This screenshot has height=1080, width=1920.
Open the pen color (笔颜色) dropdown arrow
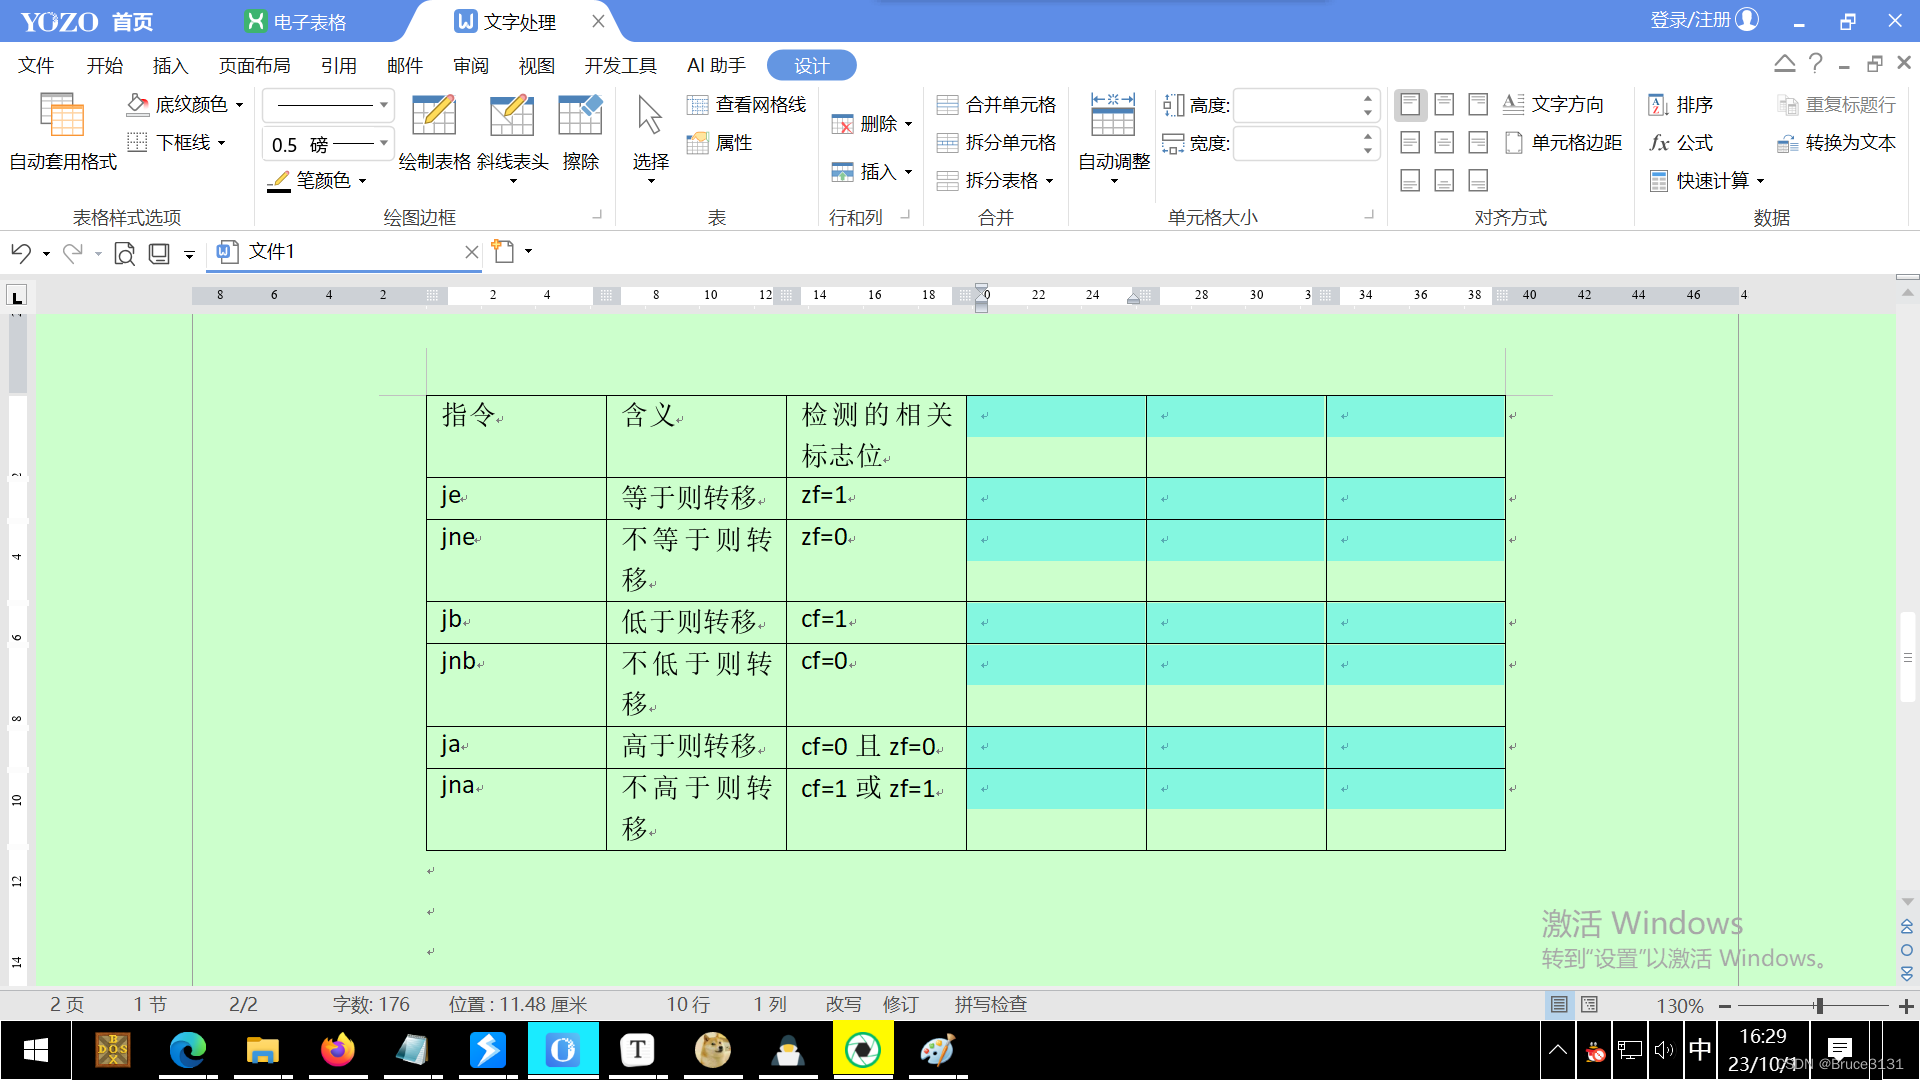tap(362, 181)
